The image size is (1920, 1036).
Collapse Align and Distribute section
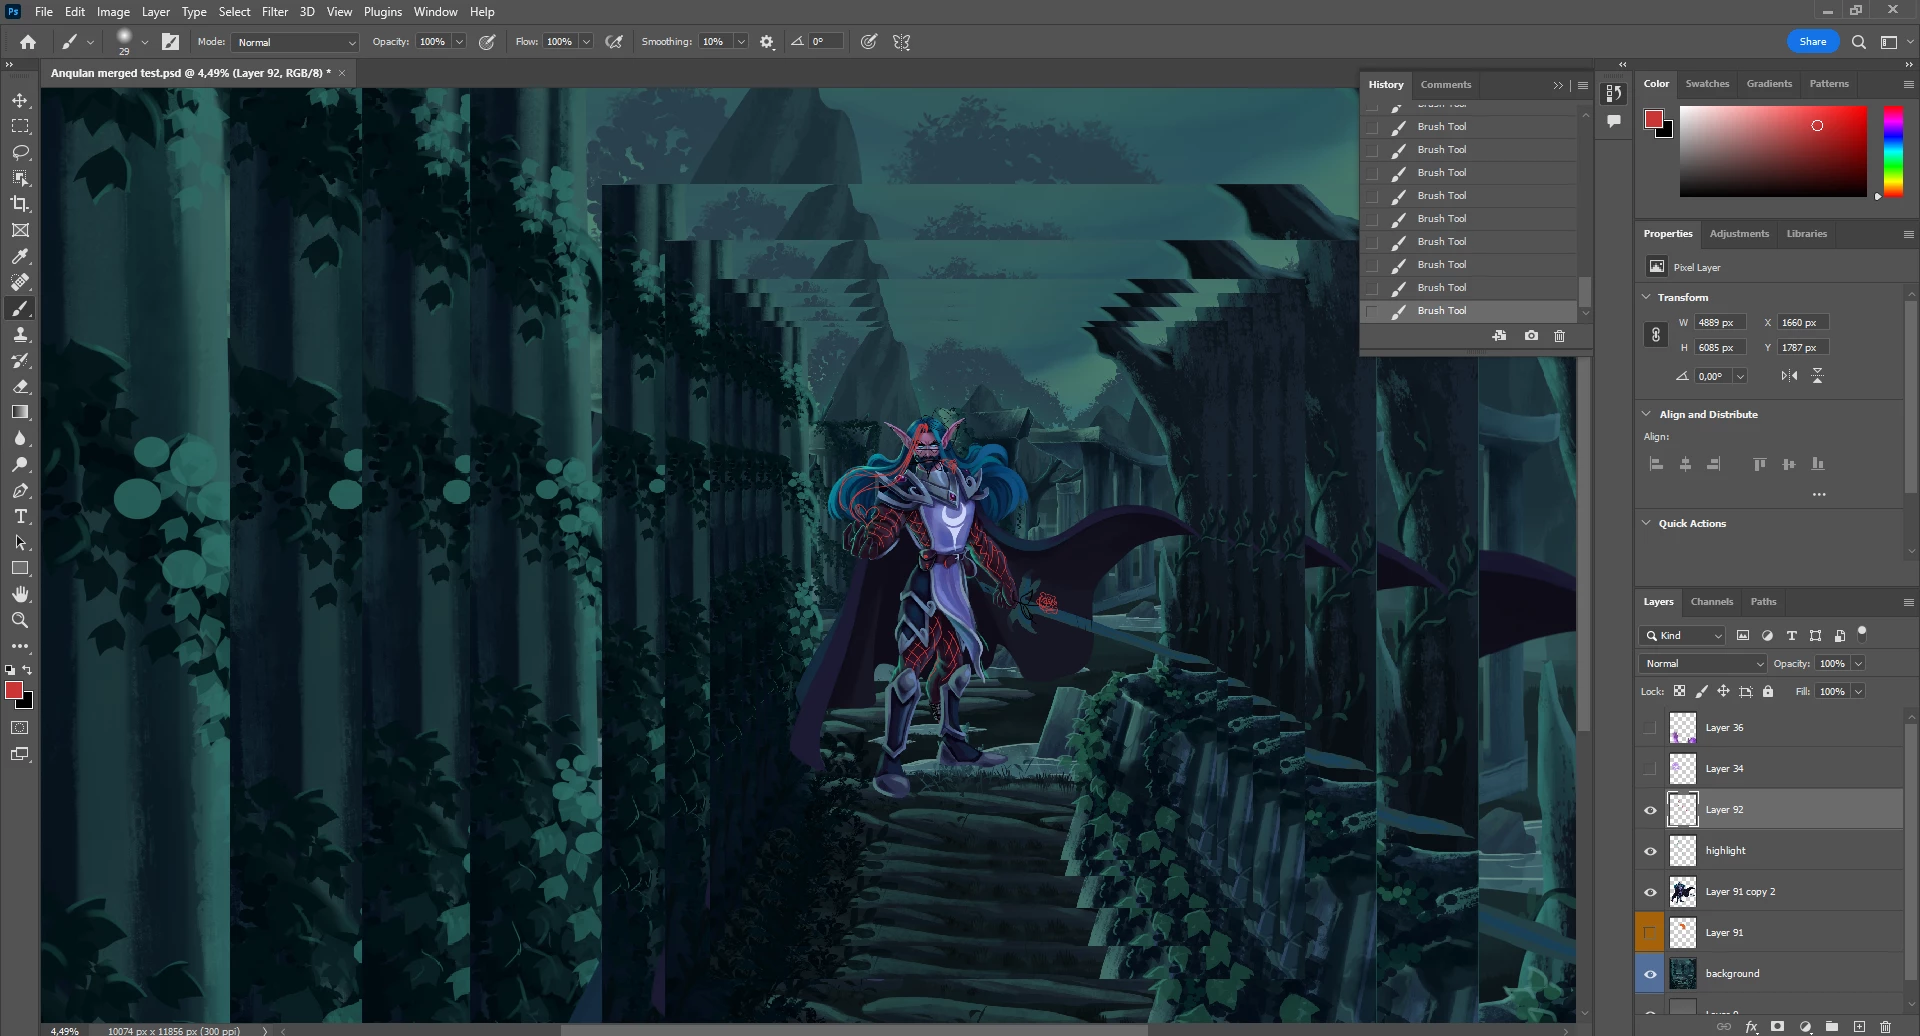[x=1646, y=414]
